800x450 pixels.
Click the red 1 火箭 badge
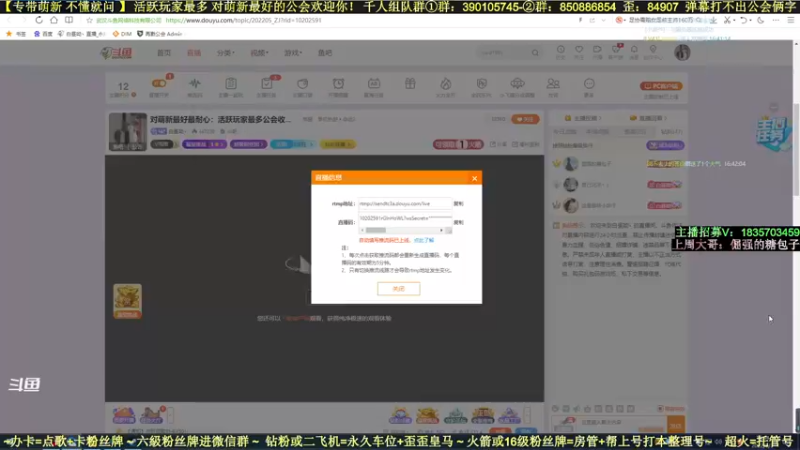[458, 144]
